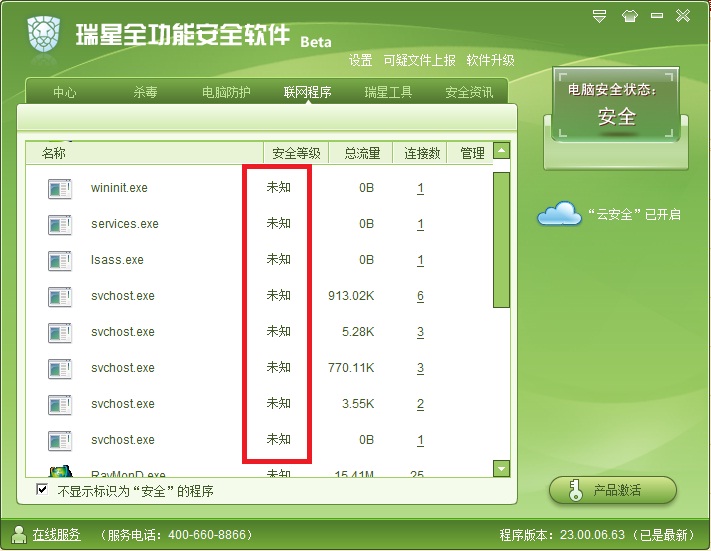
Task: Open the 安全资讯 tab
Action: [x=469, y=93]
